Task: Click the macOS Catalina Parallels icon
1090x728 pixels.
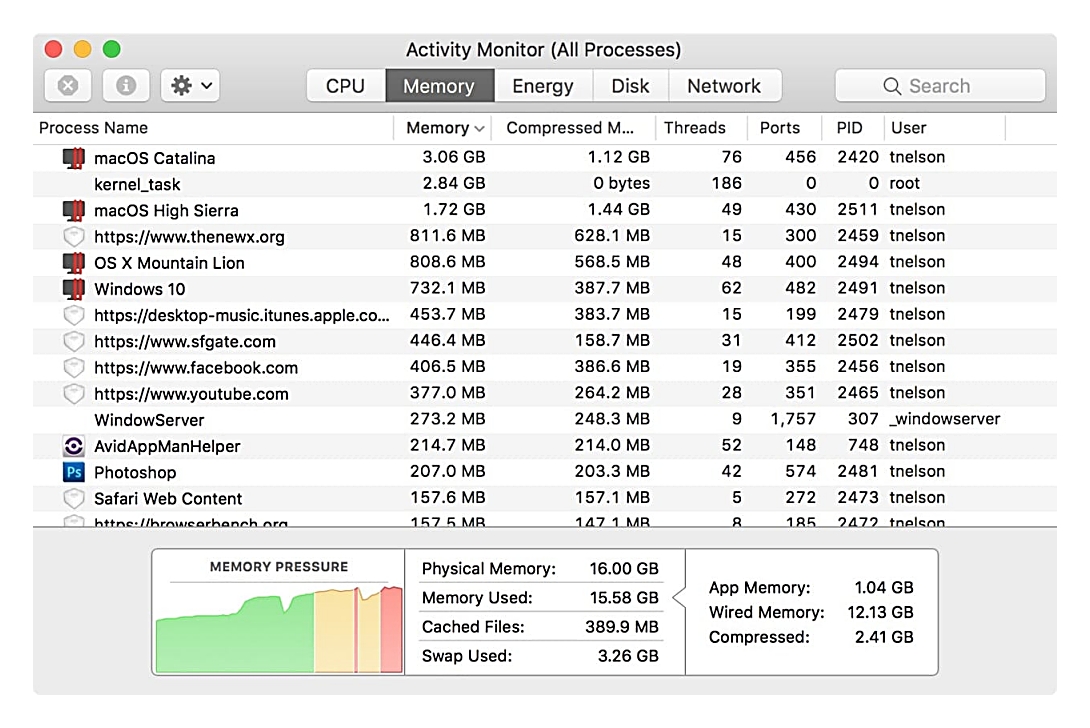Action: pos(74,158)
